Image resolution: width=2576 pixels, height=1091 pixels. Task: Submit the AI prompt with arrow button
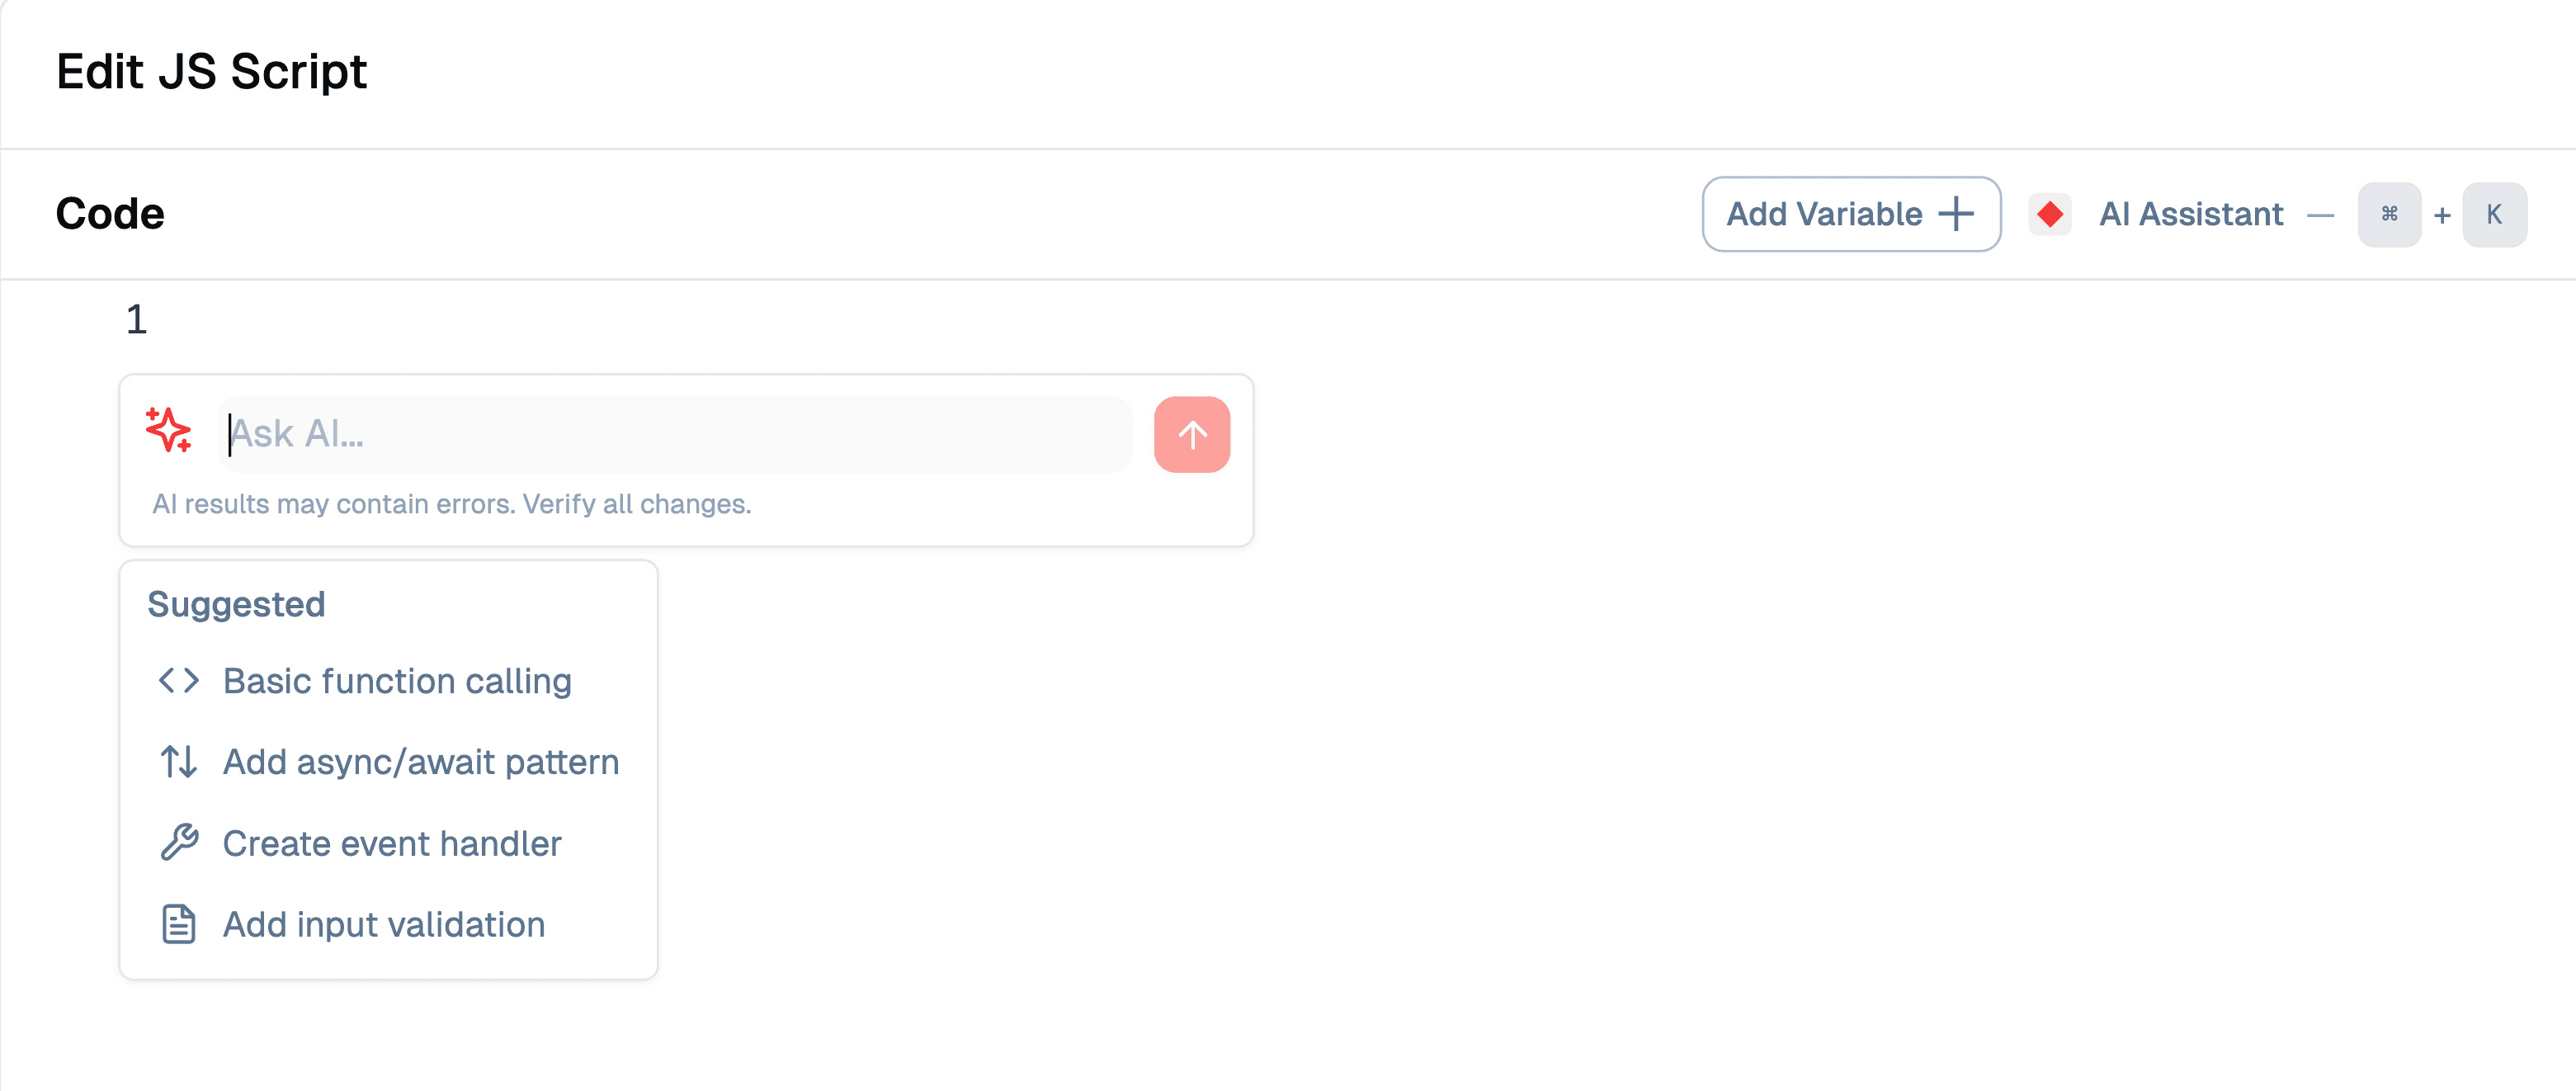(x=1191, y=435)
